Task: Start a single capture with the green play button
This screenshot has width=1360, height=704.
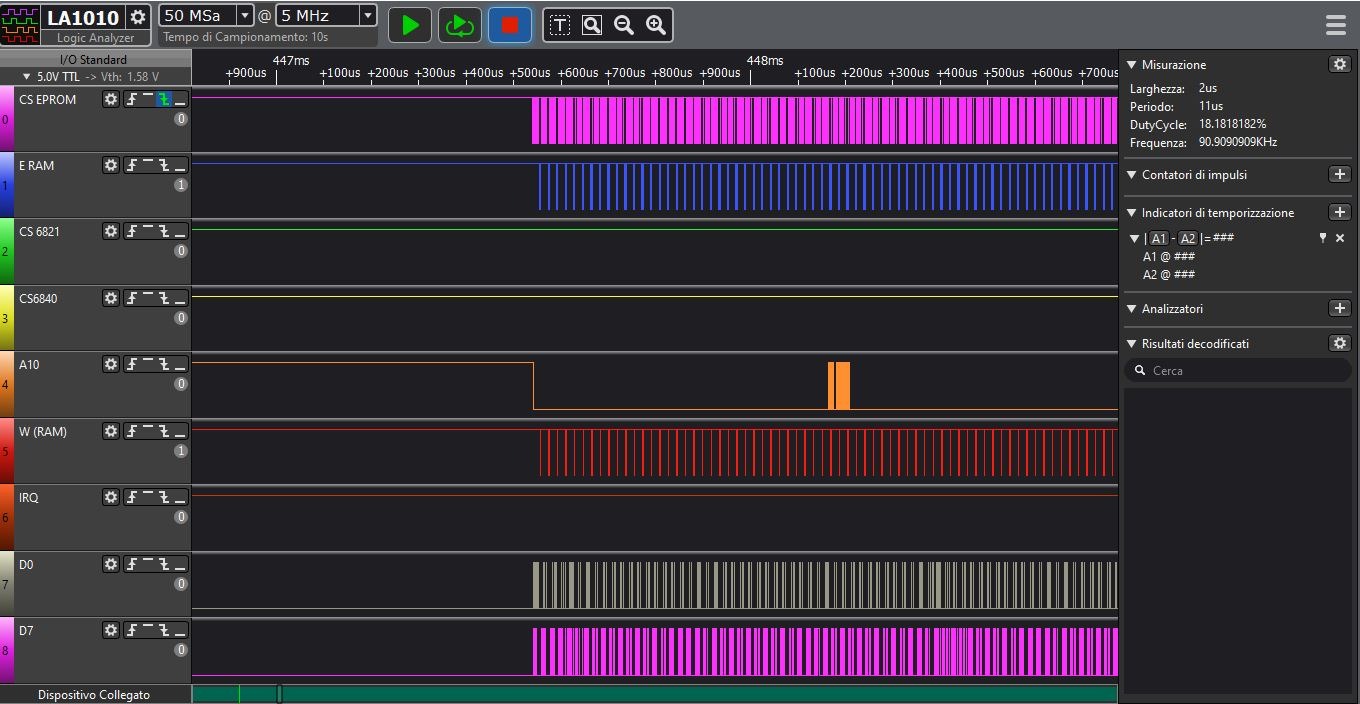Action: 410,25
